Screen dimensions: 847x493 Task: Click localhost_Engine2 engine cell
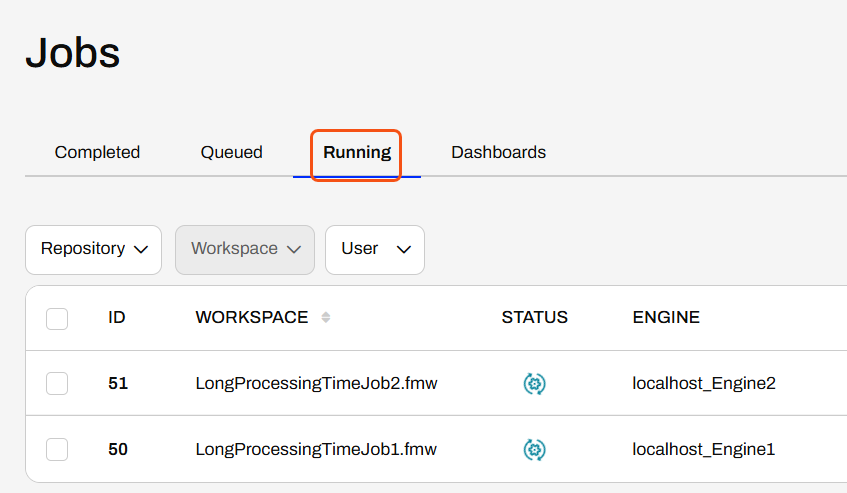pyautogui.click(x=704, y=383)
